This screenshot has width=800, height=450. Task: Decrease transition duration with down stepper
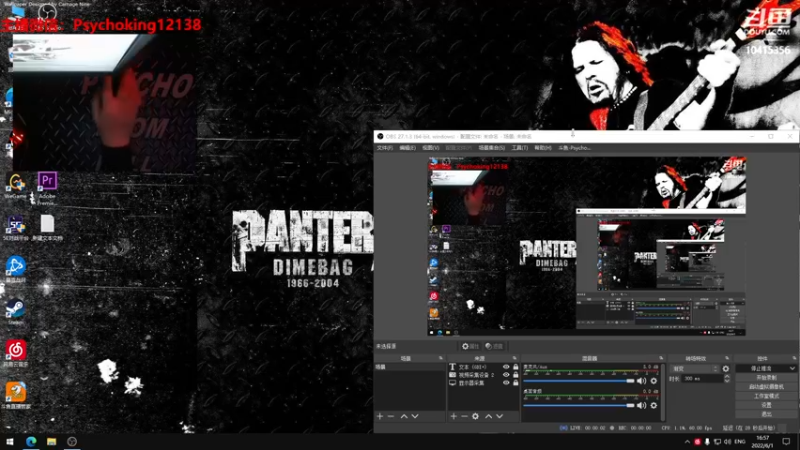727,381
